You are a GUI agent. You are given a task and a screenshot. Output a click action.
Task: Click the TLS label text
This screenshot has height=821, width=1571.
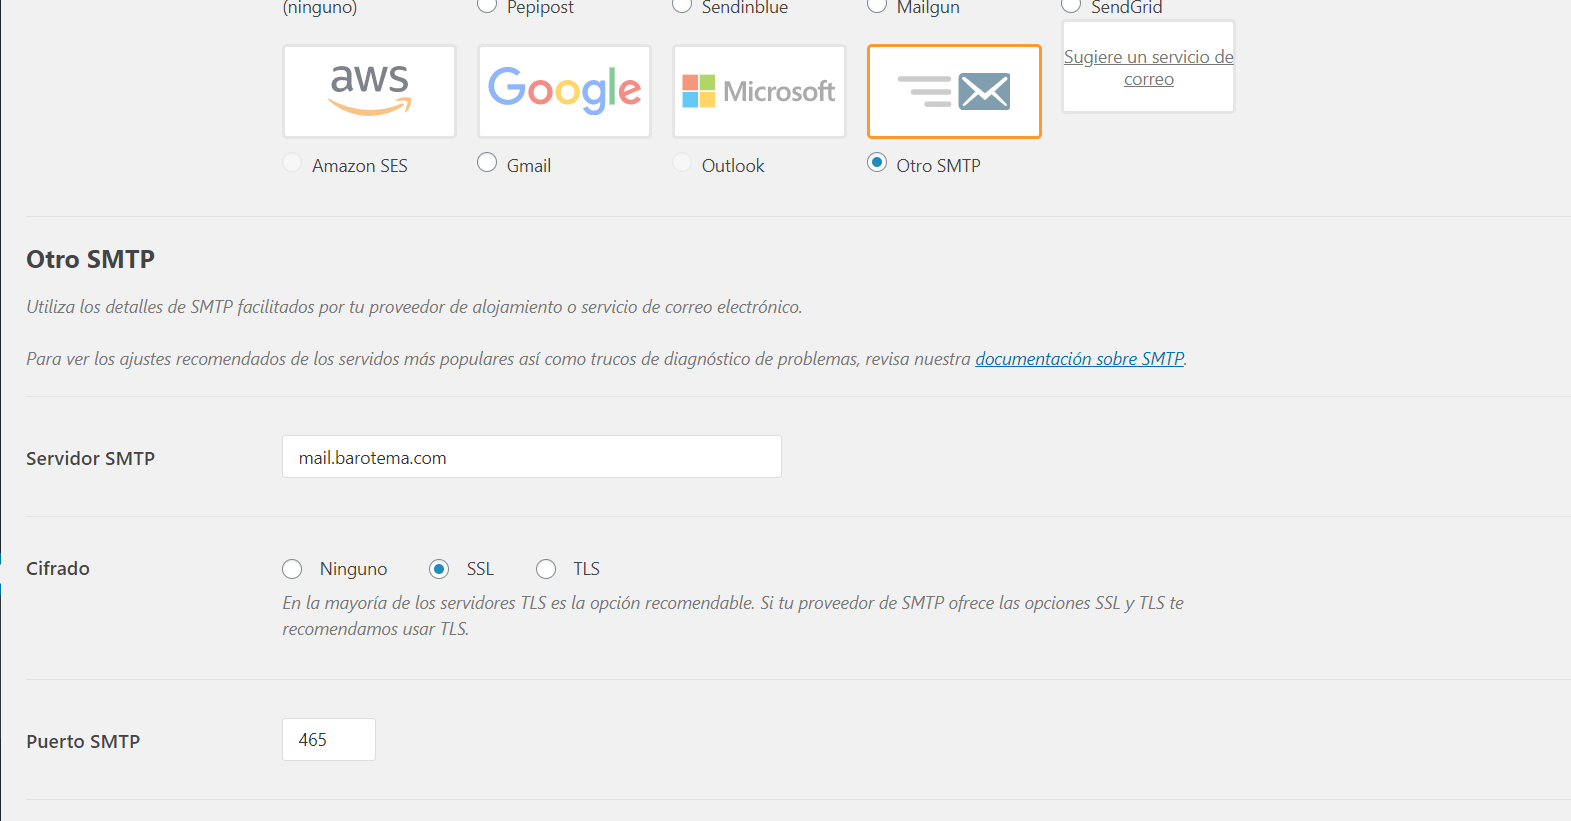click(x=586, y=569)
